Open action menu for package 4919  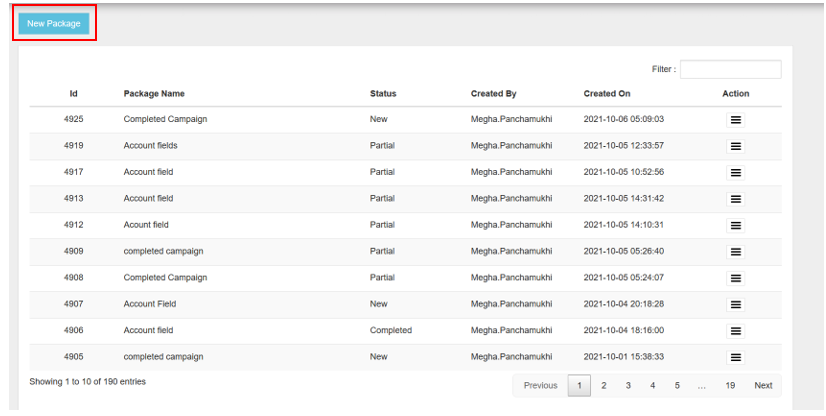[735, 146]
